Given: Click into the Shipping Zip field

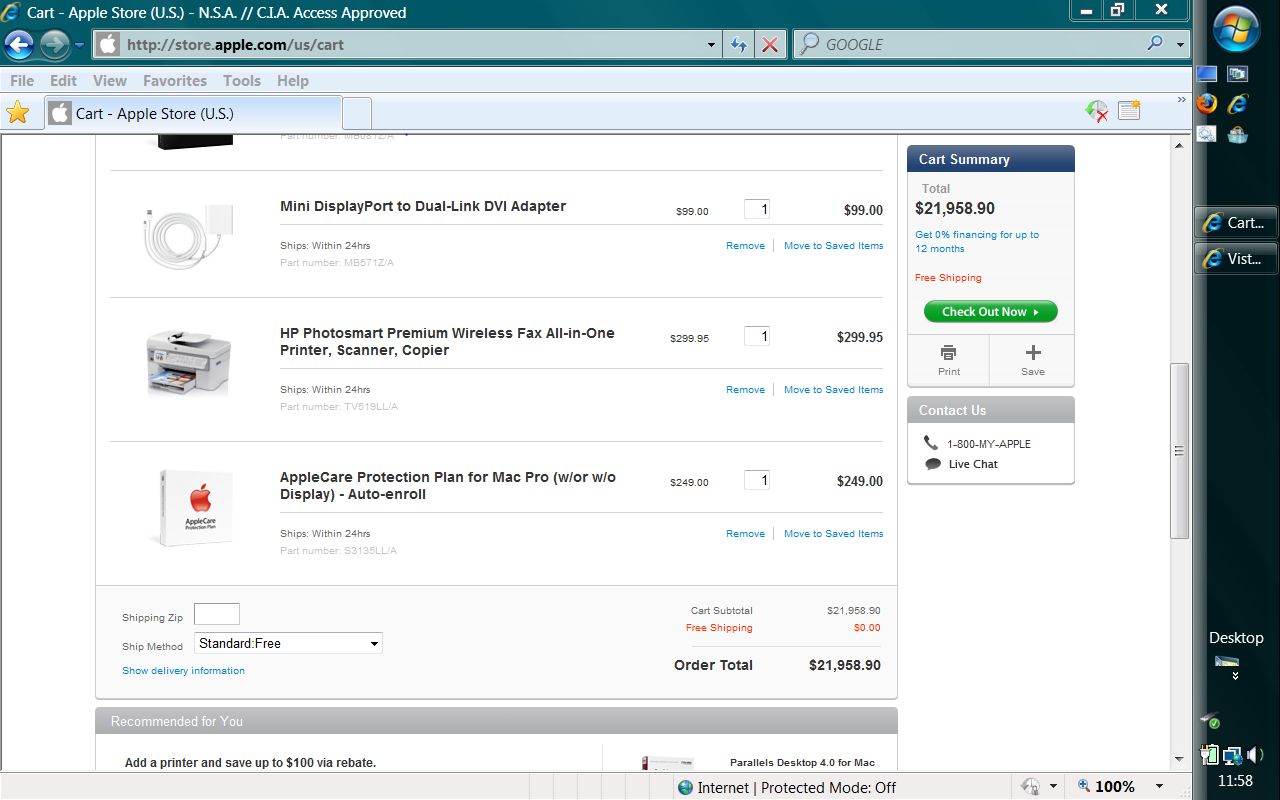Looking at the screenshot, I should (217, 614).
